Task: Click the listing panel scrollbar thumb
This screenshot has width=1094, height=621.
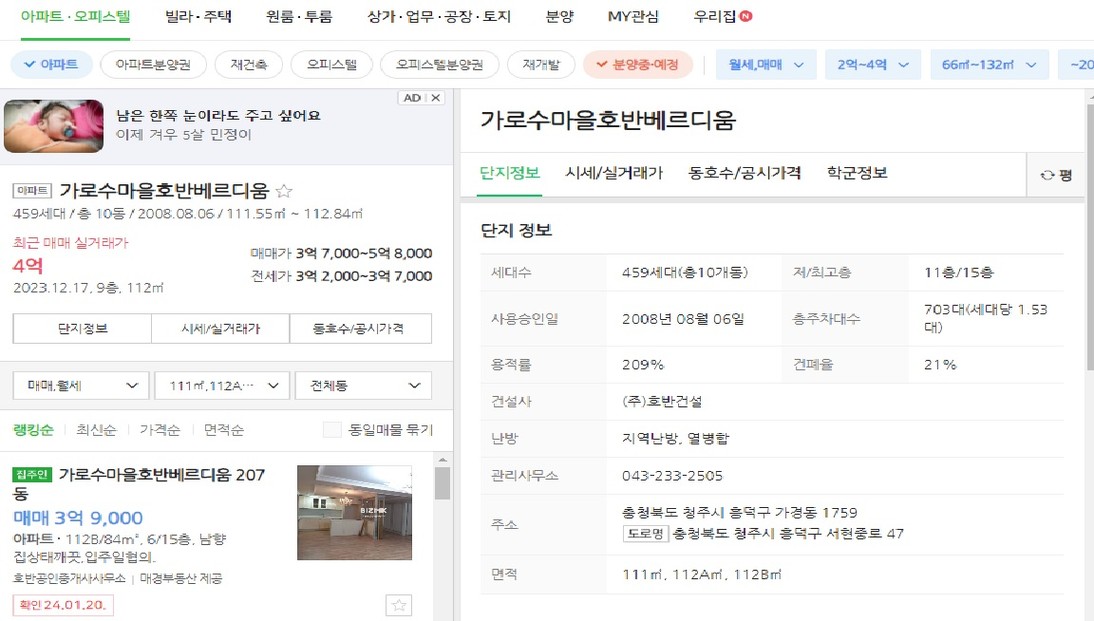Action: tap(442, 484)
